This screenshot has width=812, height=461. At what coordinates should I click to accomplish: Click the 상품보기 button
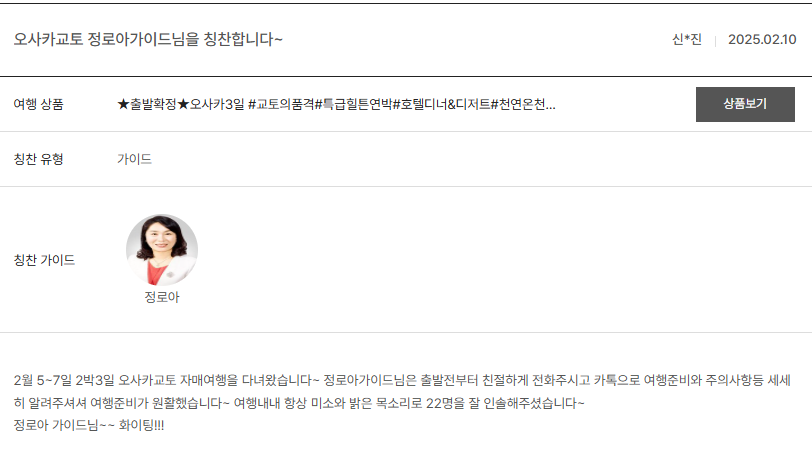tap(745, 104)
